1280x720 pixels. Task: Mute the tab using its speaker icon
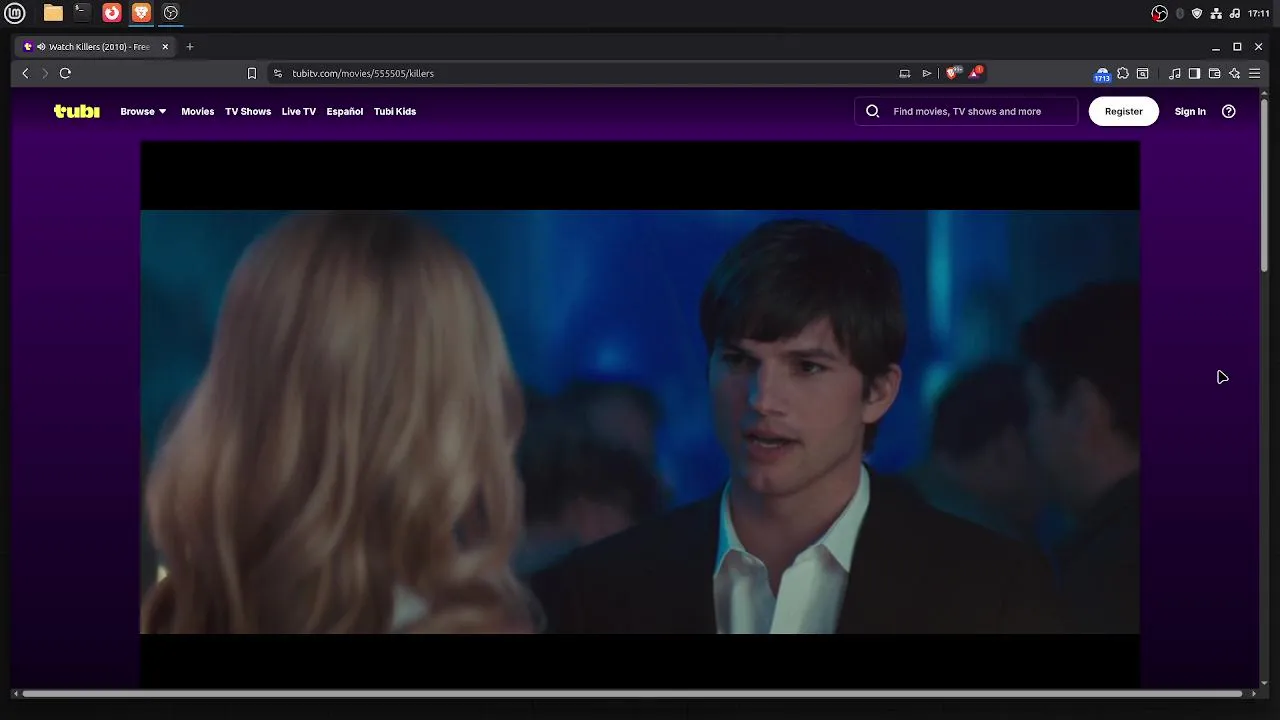point(41,47)
